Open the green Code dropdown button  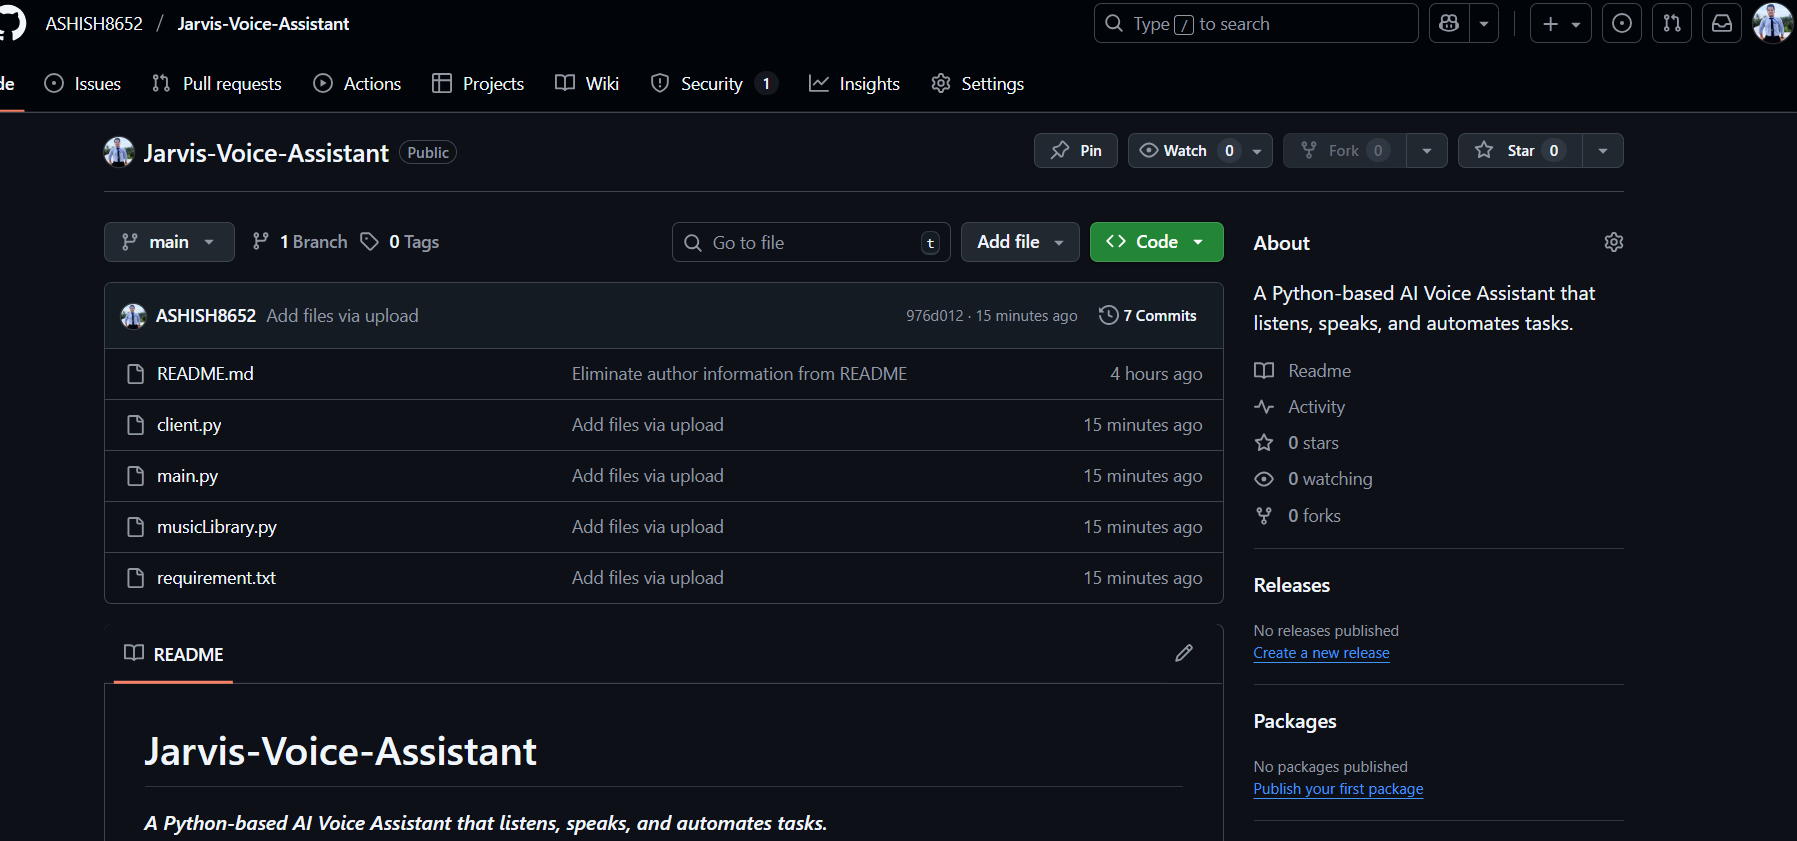pos(1156,242)
